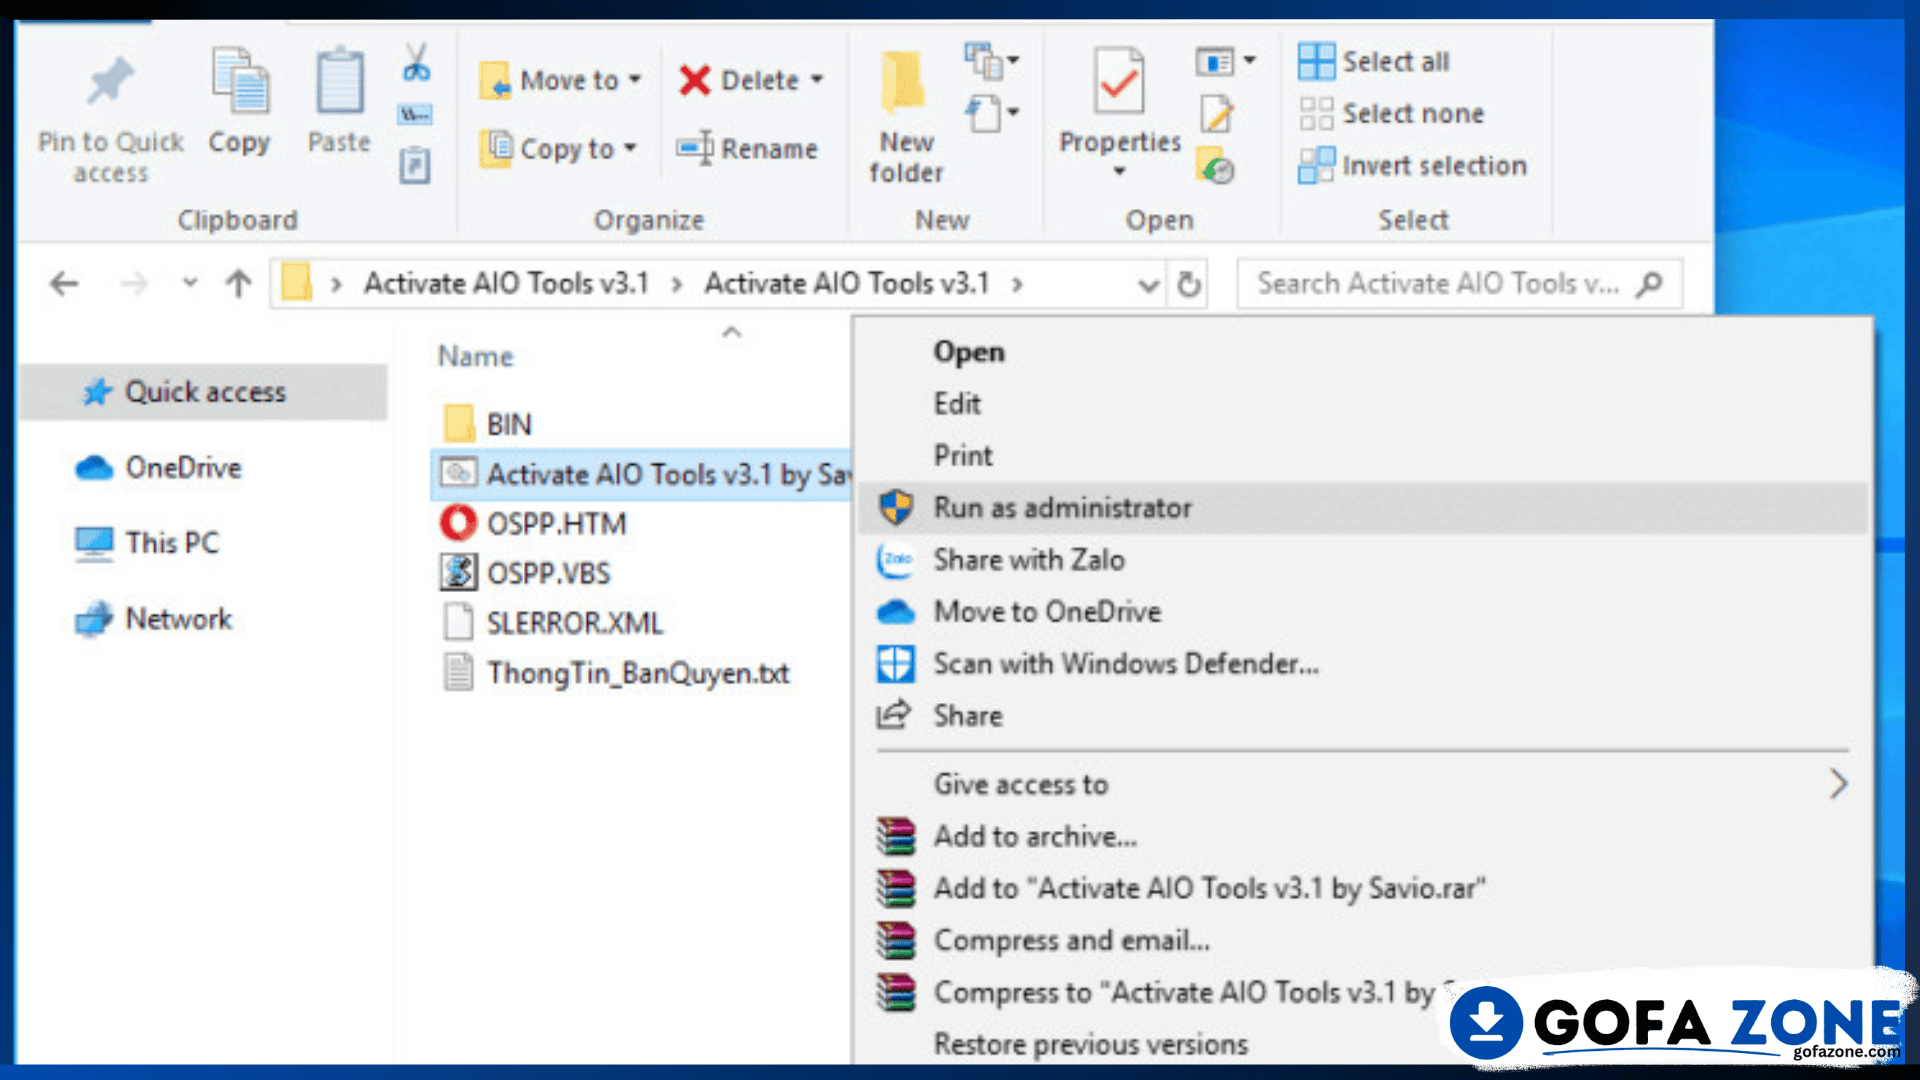
Task: Click the History icon in Open group
Action: (x=1216, y=166)
